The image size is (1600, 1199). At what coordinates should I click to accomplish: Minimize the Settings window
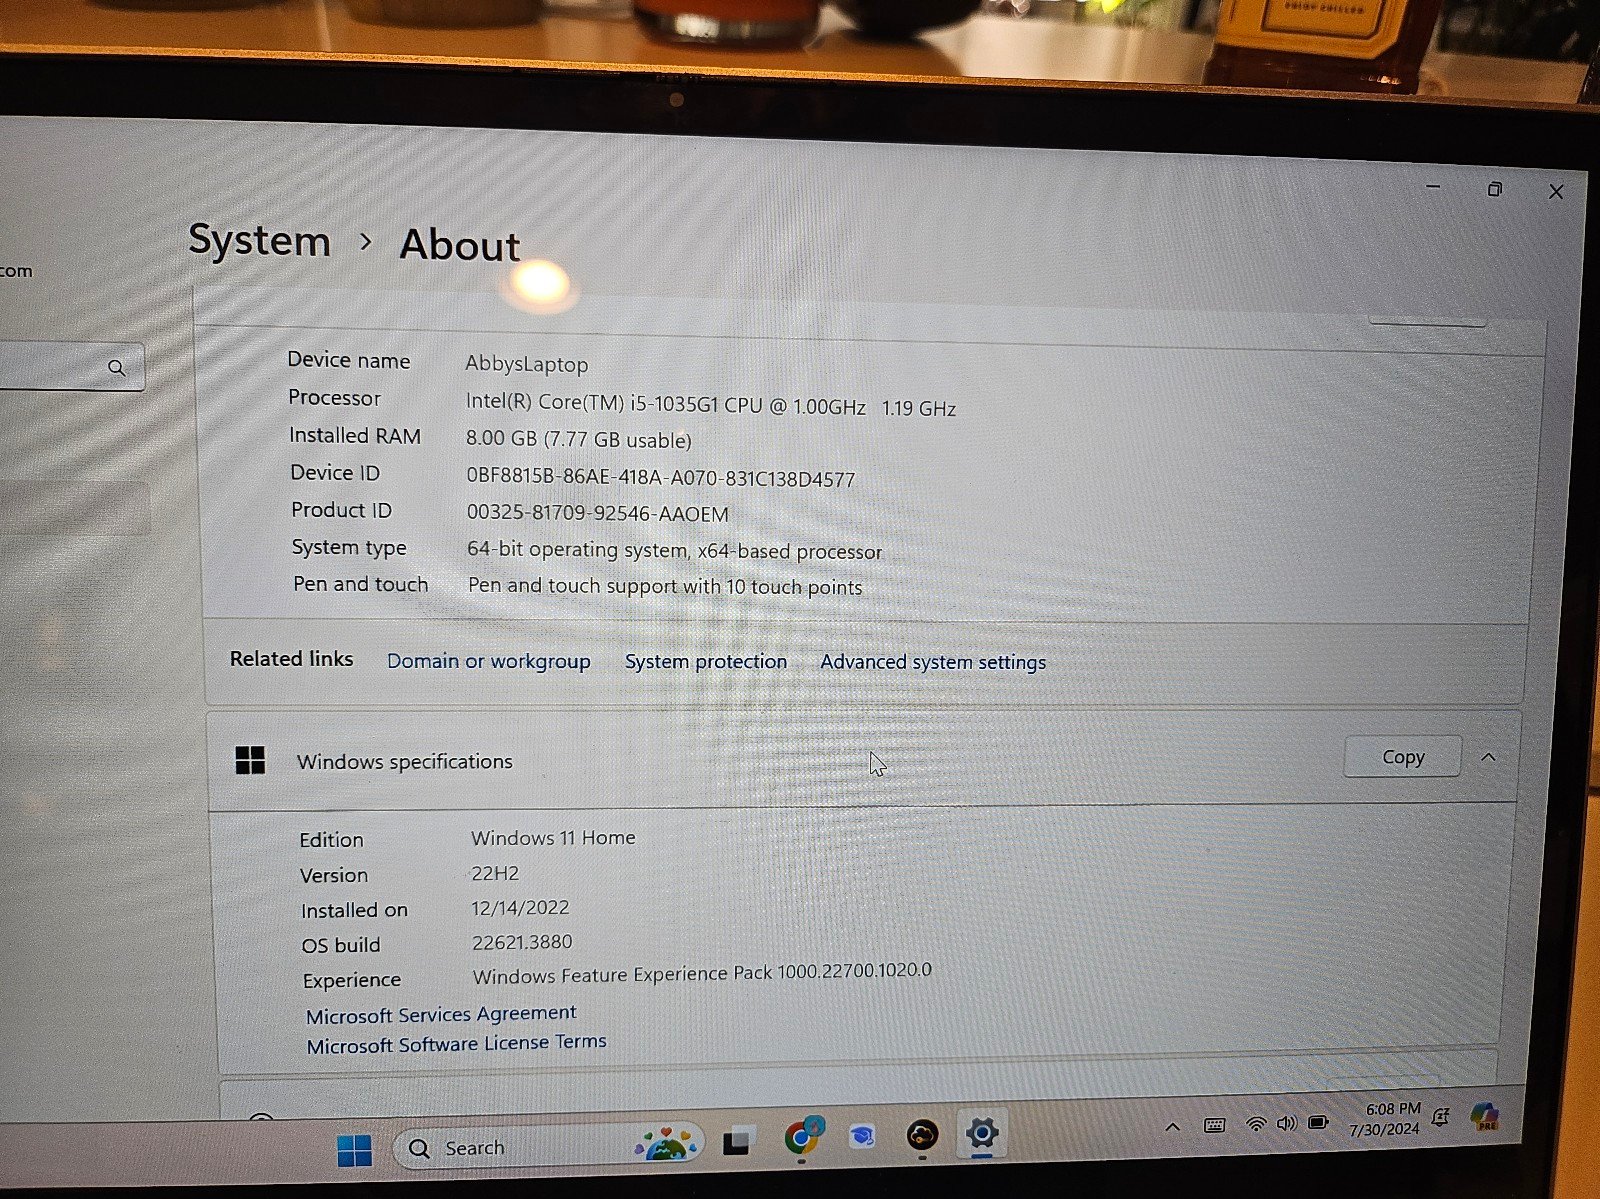tap(1433, 187)
